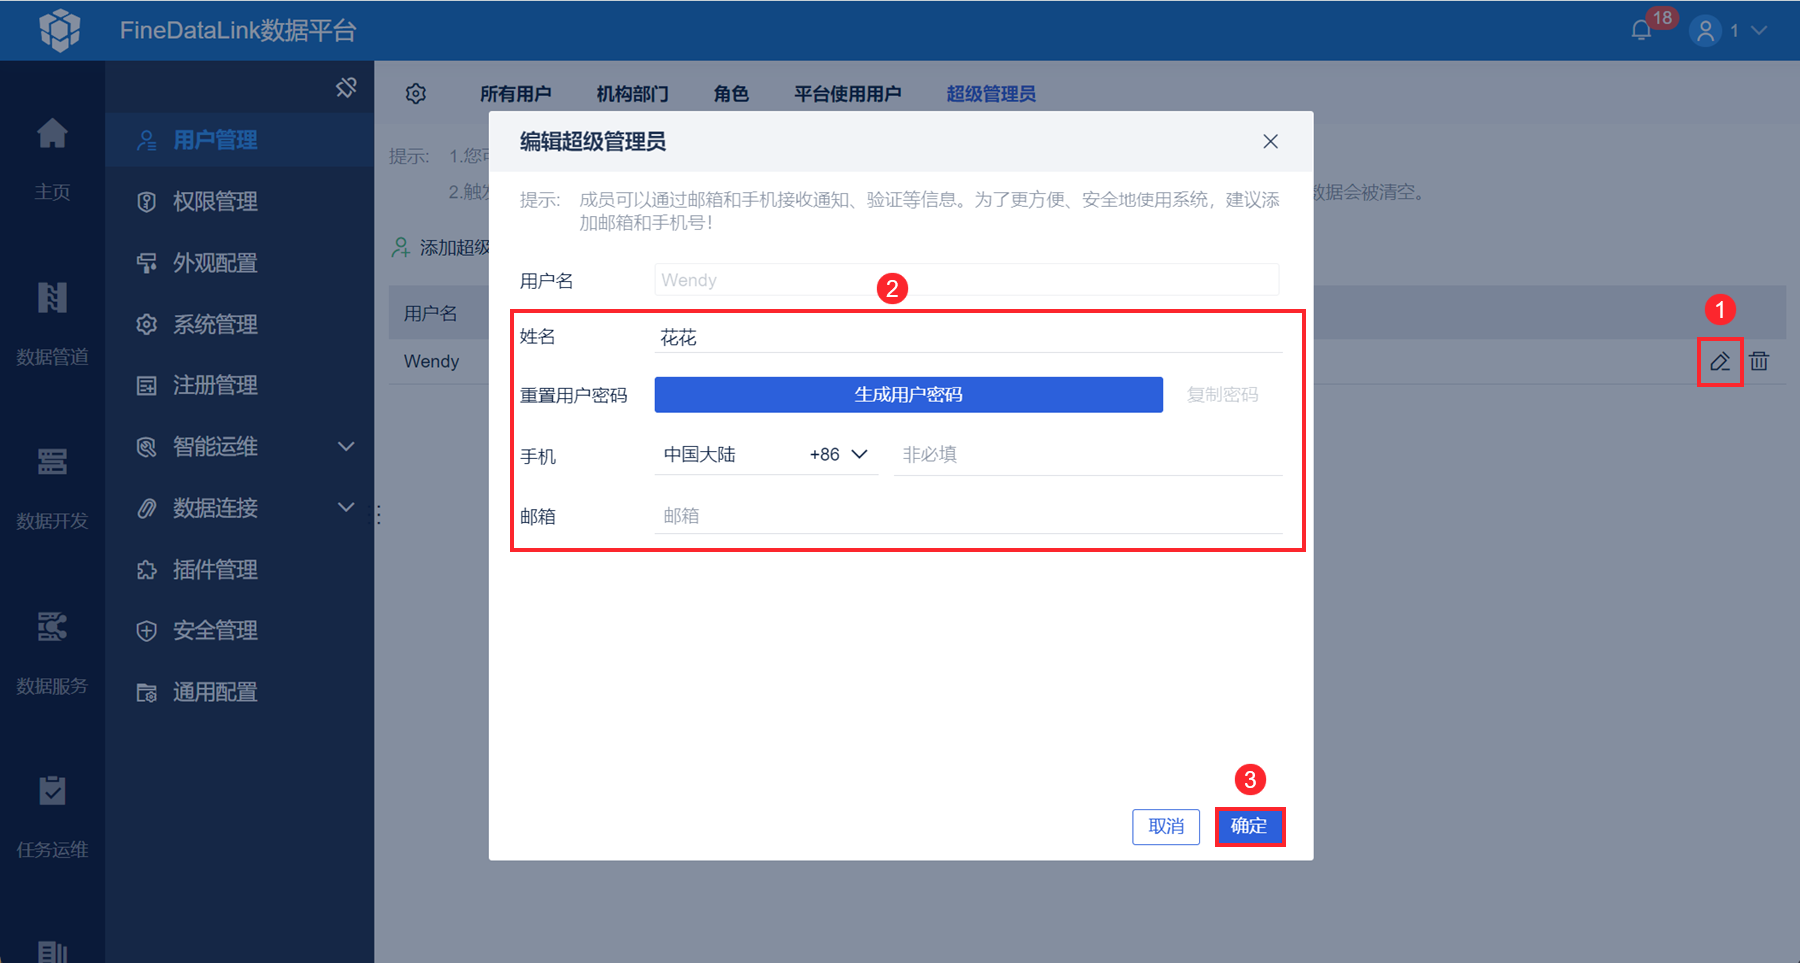
Task: Expand the 智能运维 menu
Action: click(346, 446)
